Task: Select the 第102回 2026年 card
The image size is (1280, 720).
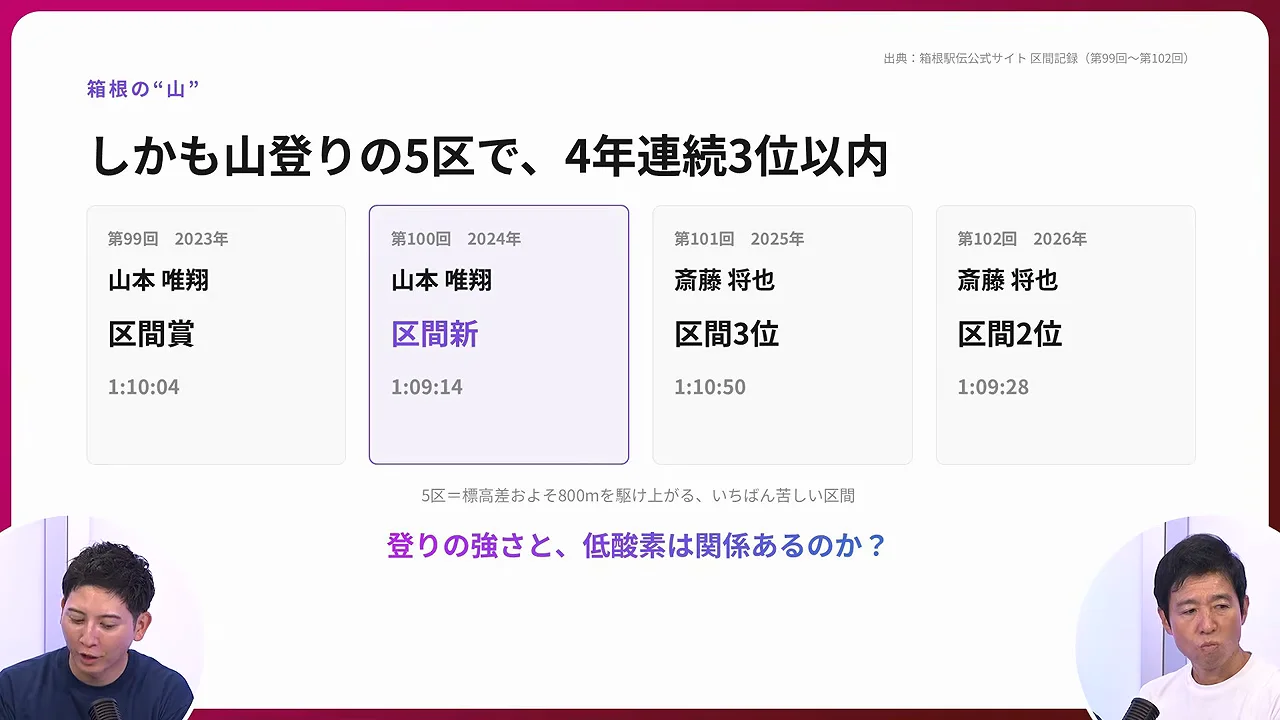Action: pos(1066,335)
